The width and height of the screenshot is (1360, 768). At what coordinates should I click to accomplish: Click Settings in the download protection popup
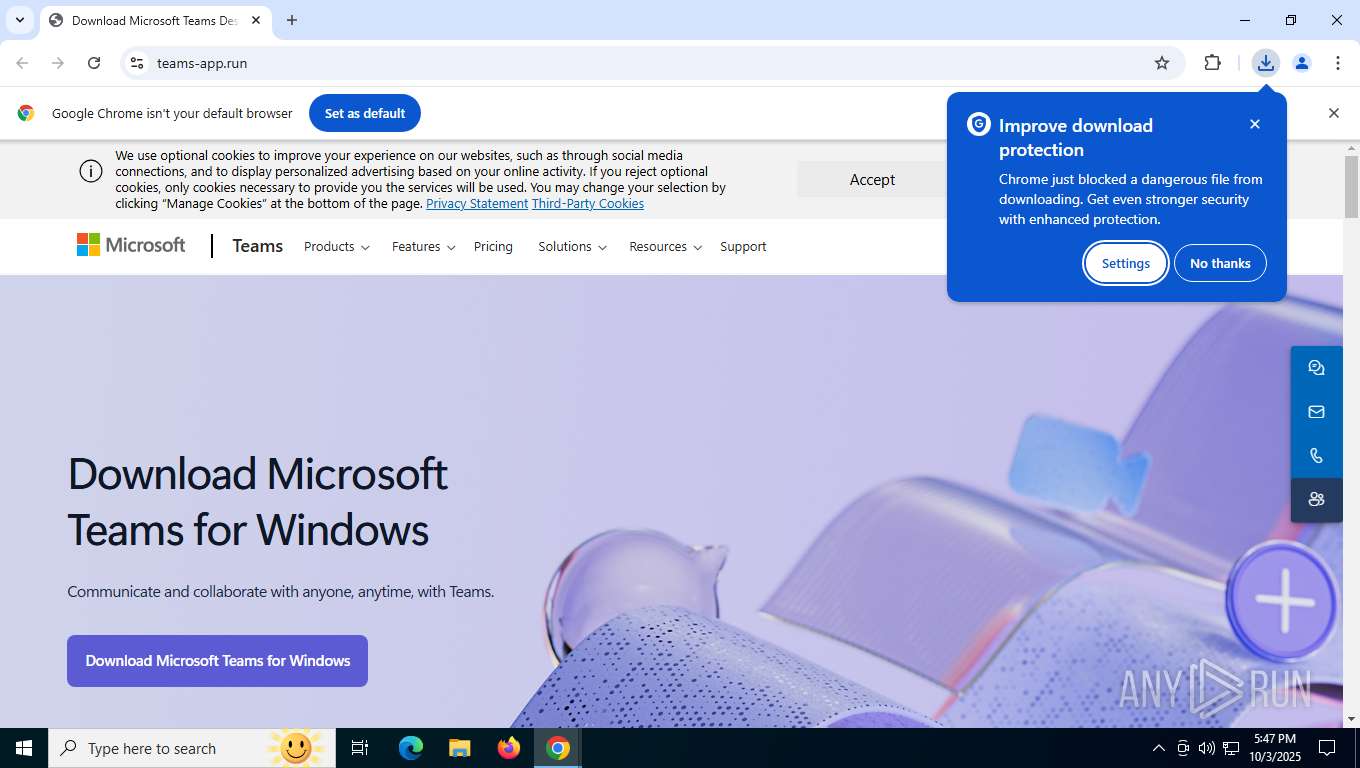(x=1126, y=263)
